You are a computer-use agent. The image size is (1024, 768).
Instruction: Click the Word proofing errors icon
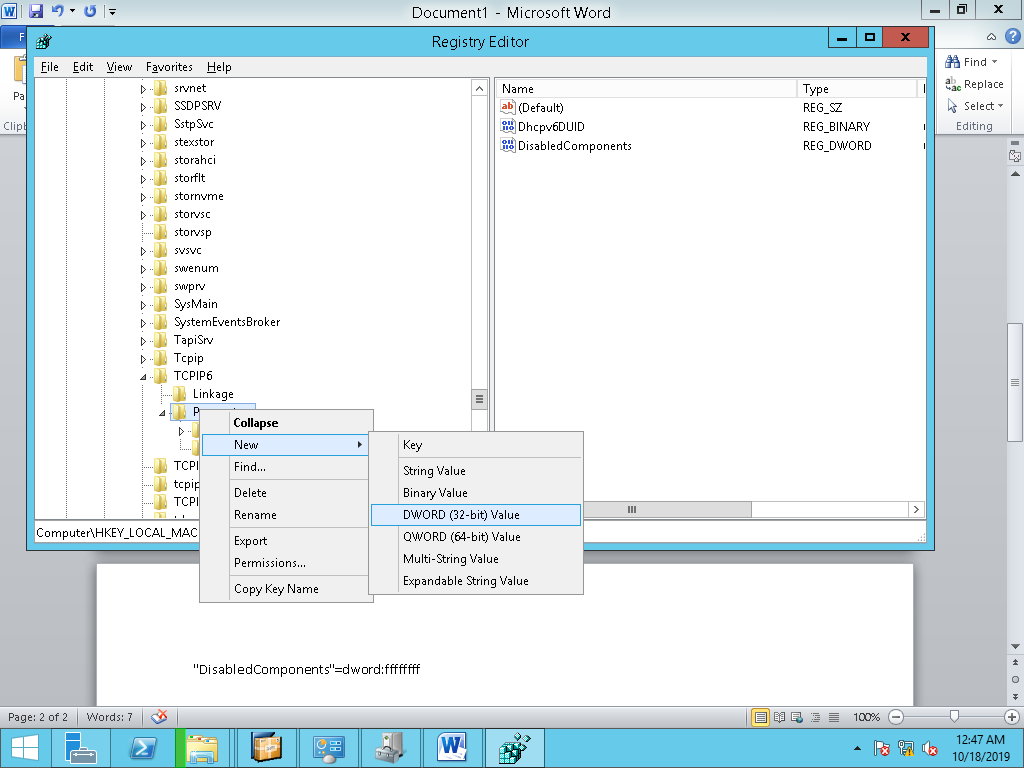(159, 717)
